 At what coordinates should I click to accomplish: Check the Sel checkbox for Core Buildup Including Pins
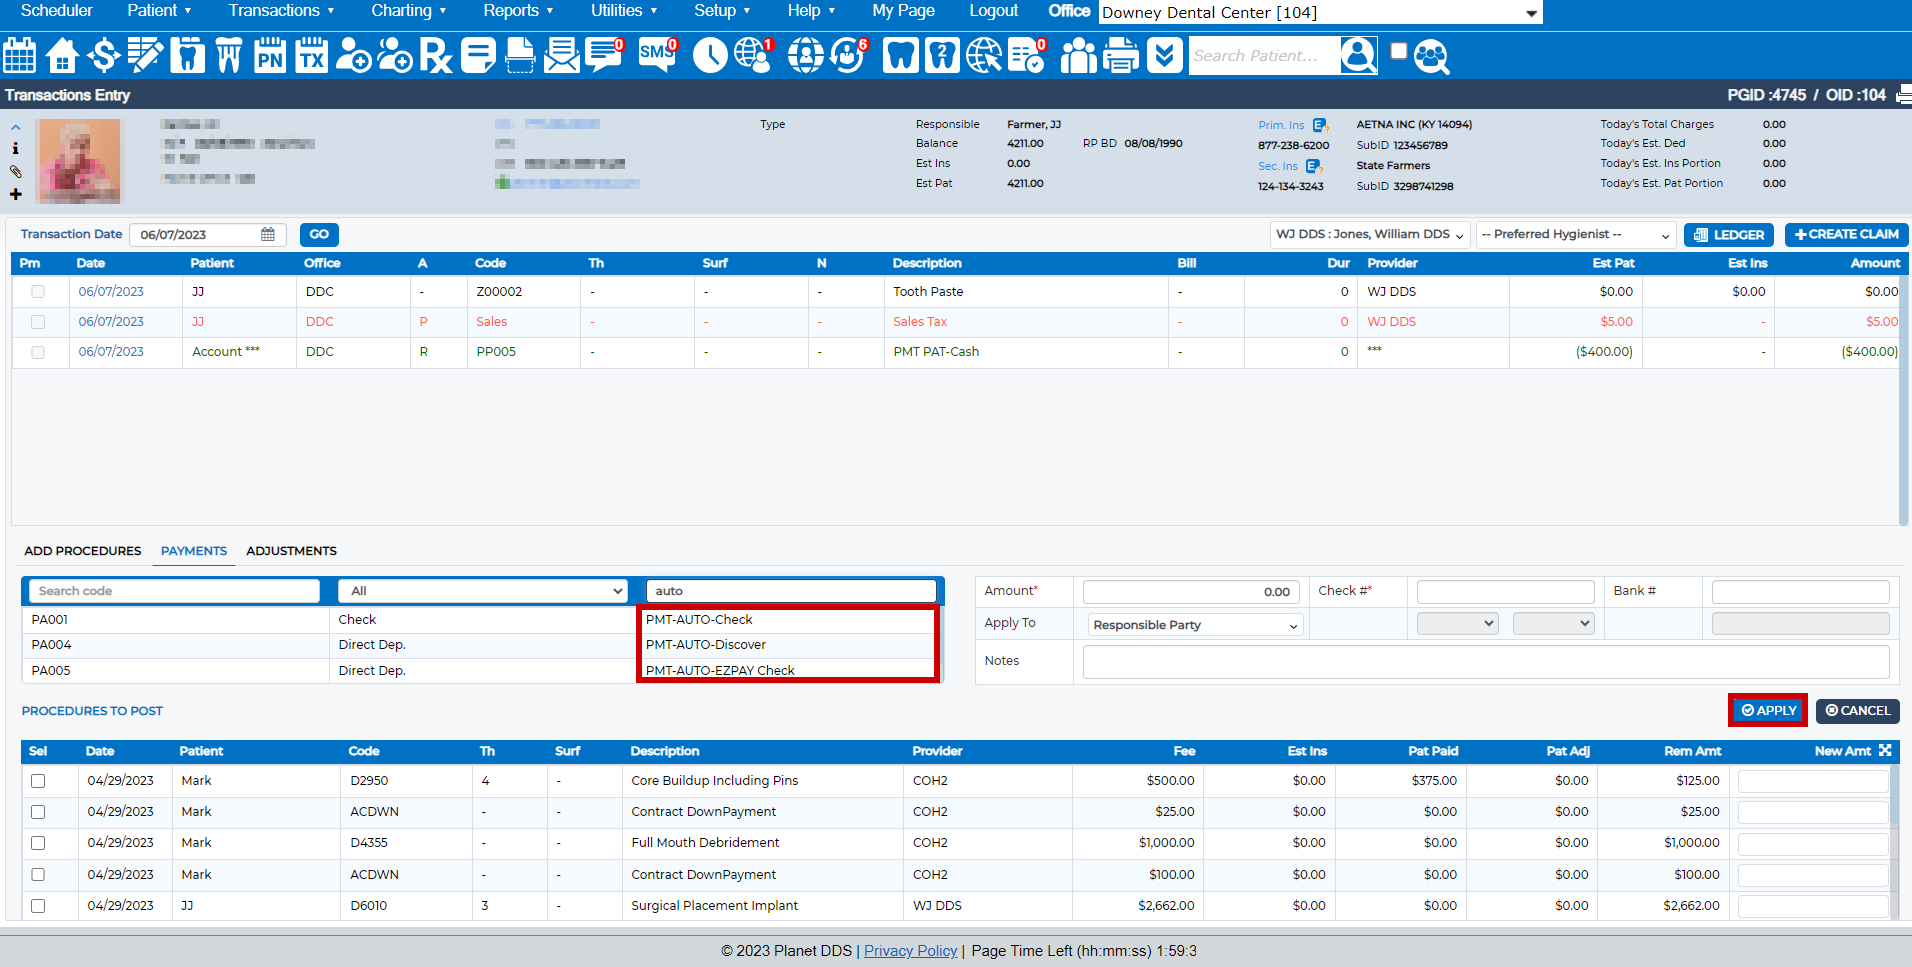(x=38, y=781)
